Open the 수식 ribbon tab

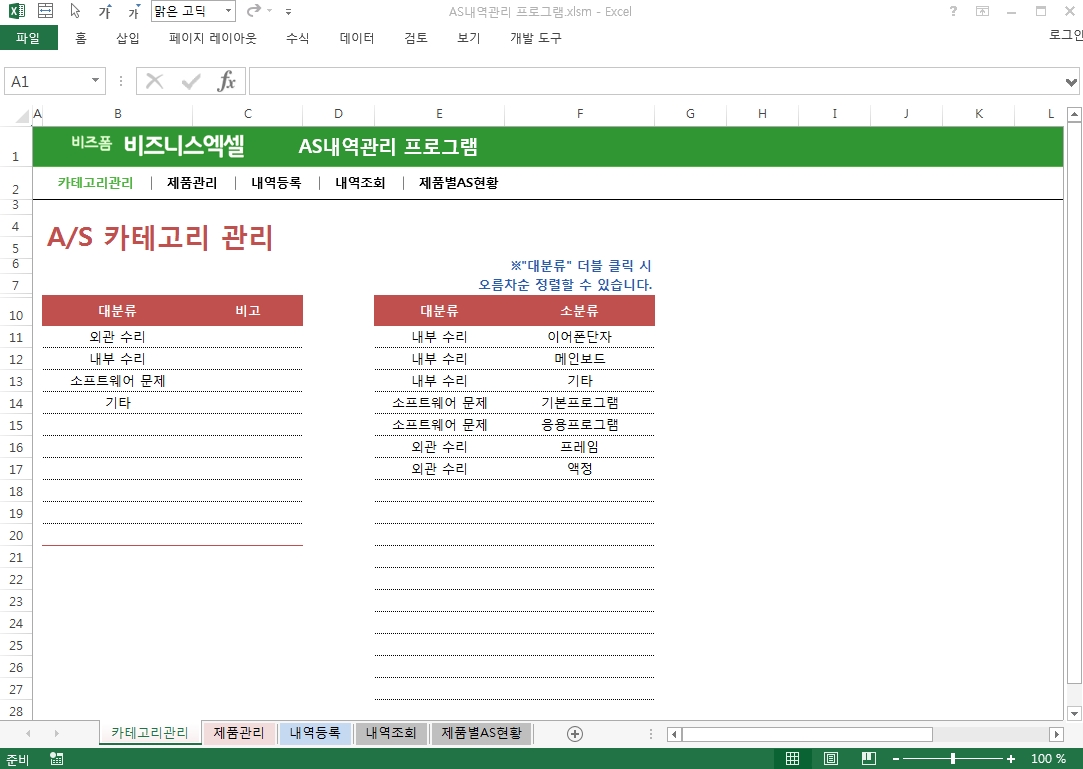298,38
